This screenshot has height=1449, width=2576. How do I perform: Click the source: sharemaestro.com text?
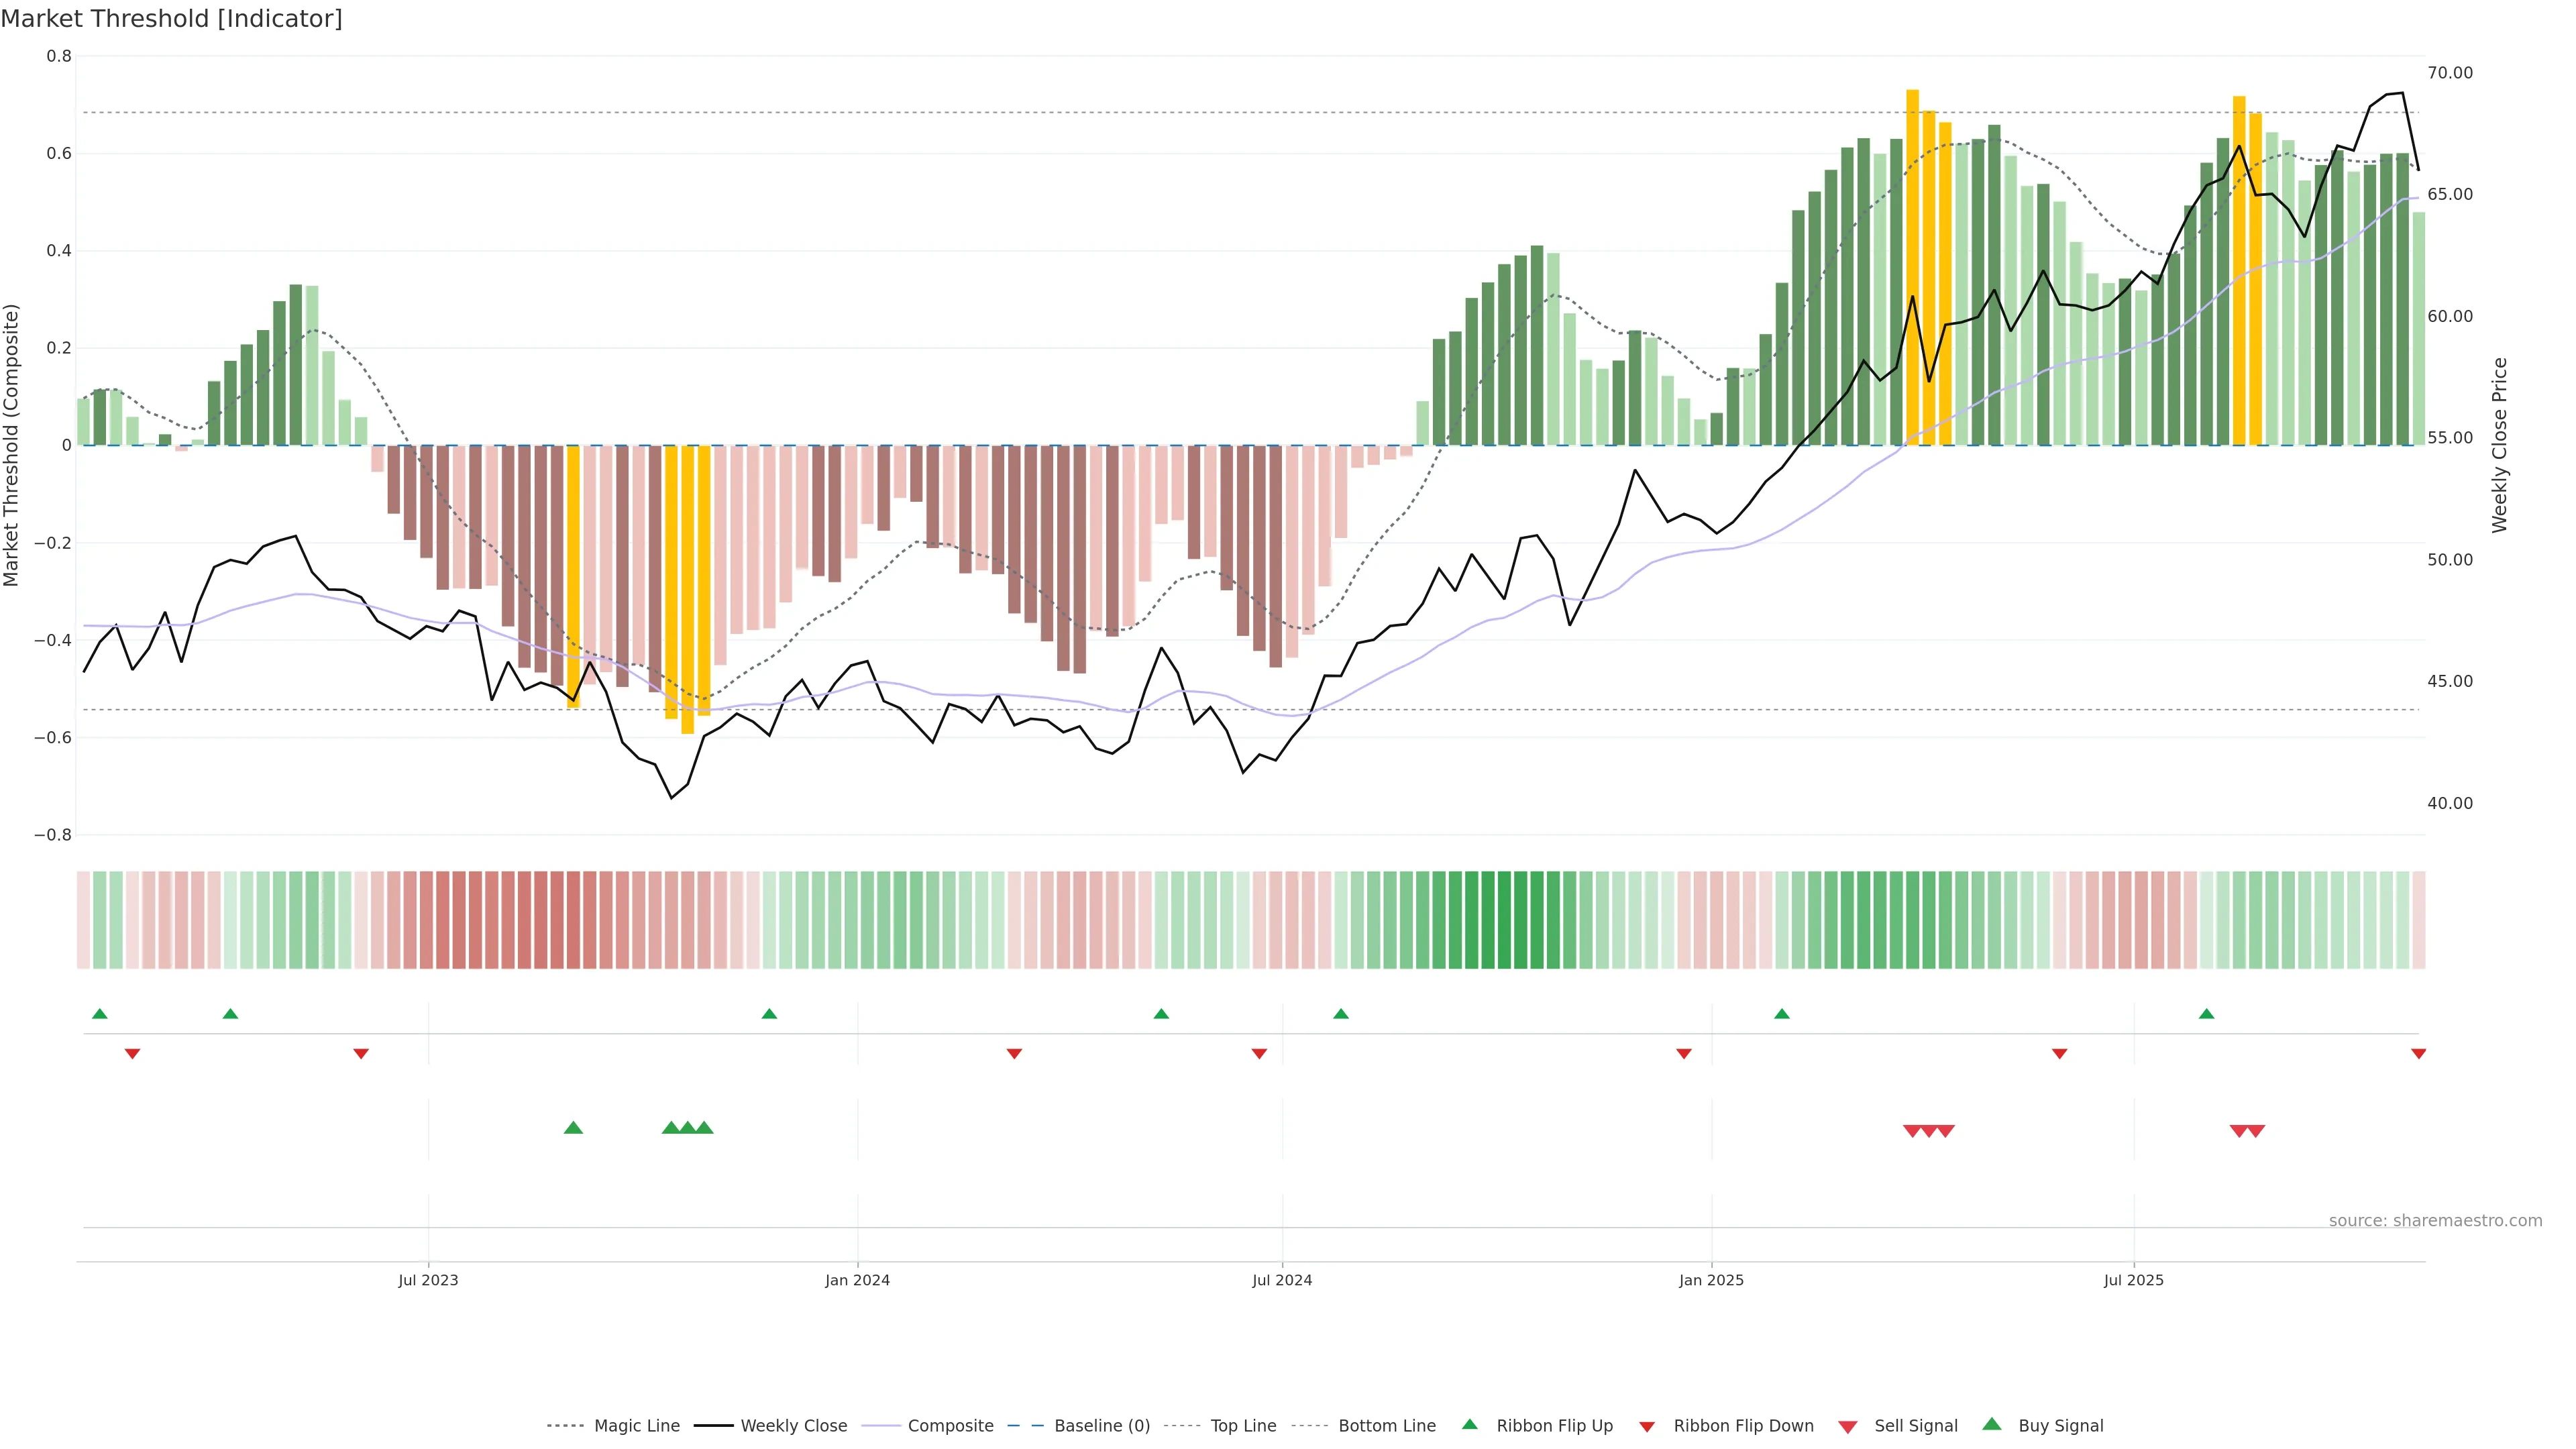click(2435, 1221)
